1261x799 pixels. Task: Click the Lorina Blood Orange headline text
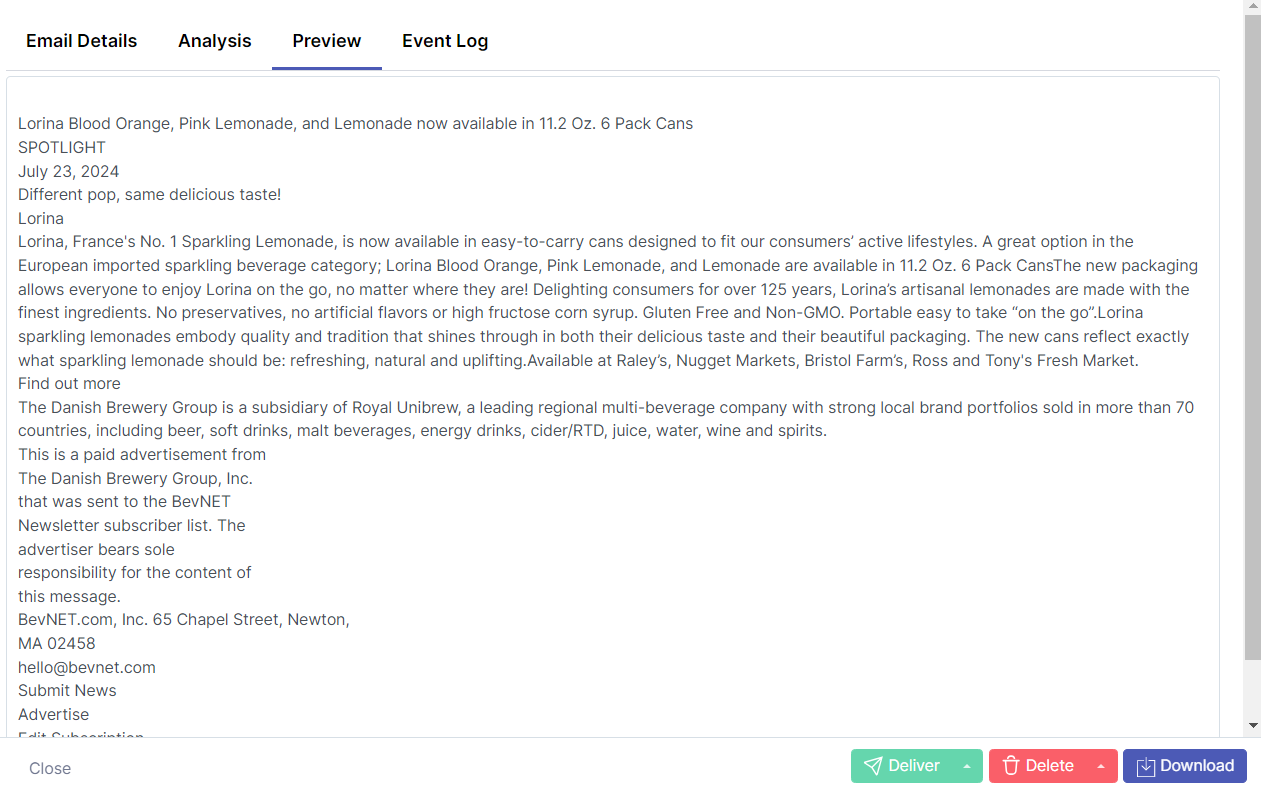(355, 123)
